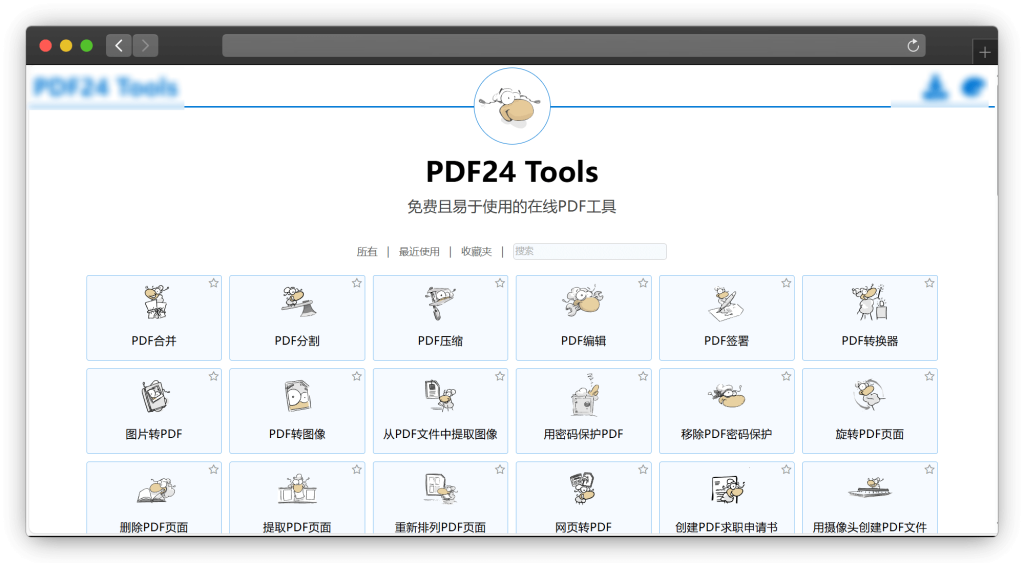Click the 免费且易于使用的在线PDF工具 subtitle

512,207
